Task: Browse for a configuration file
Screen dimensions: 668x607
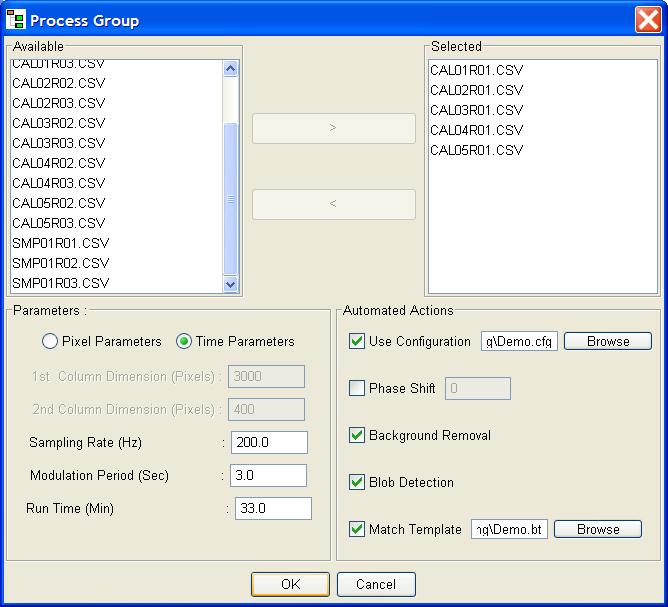Action: tap(607, 342)
